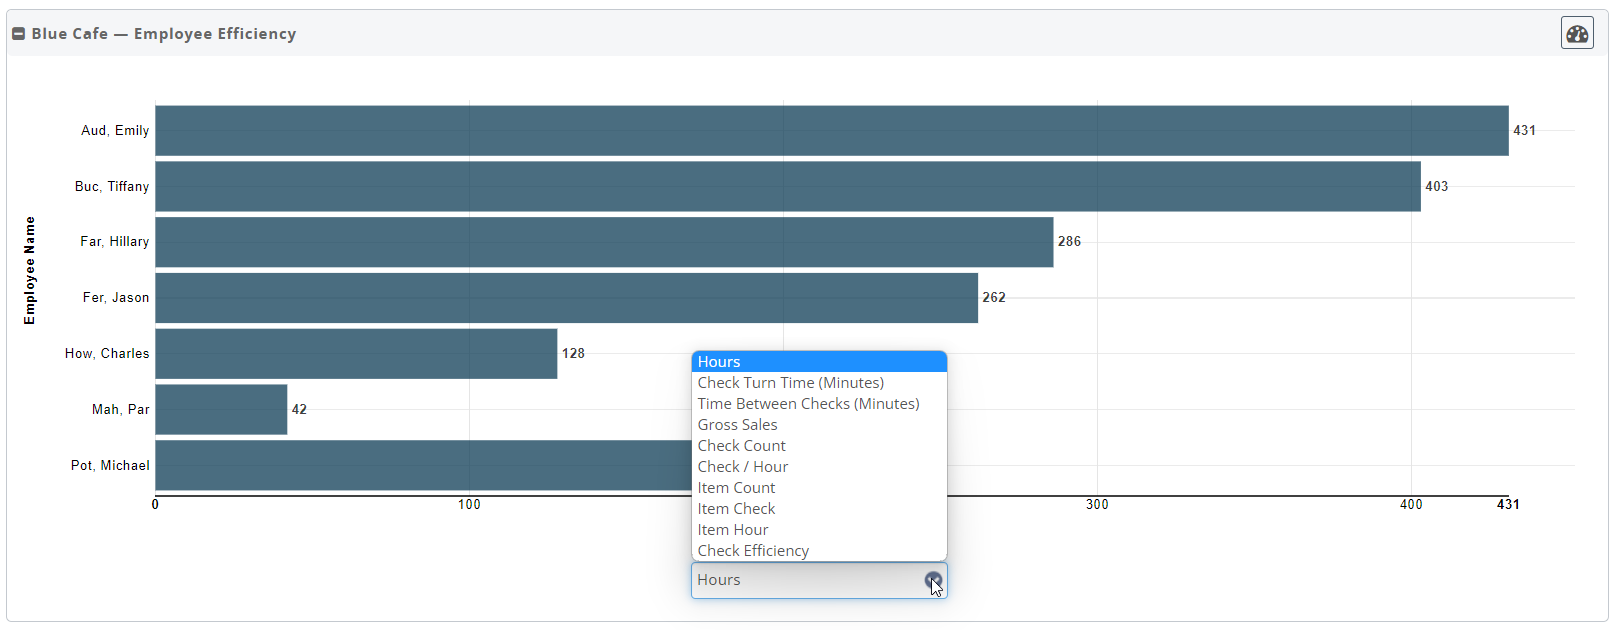Choose Item Check from dropdown

tap(736, 509)
